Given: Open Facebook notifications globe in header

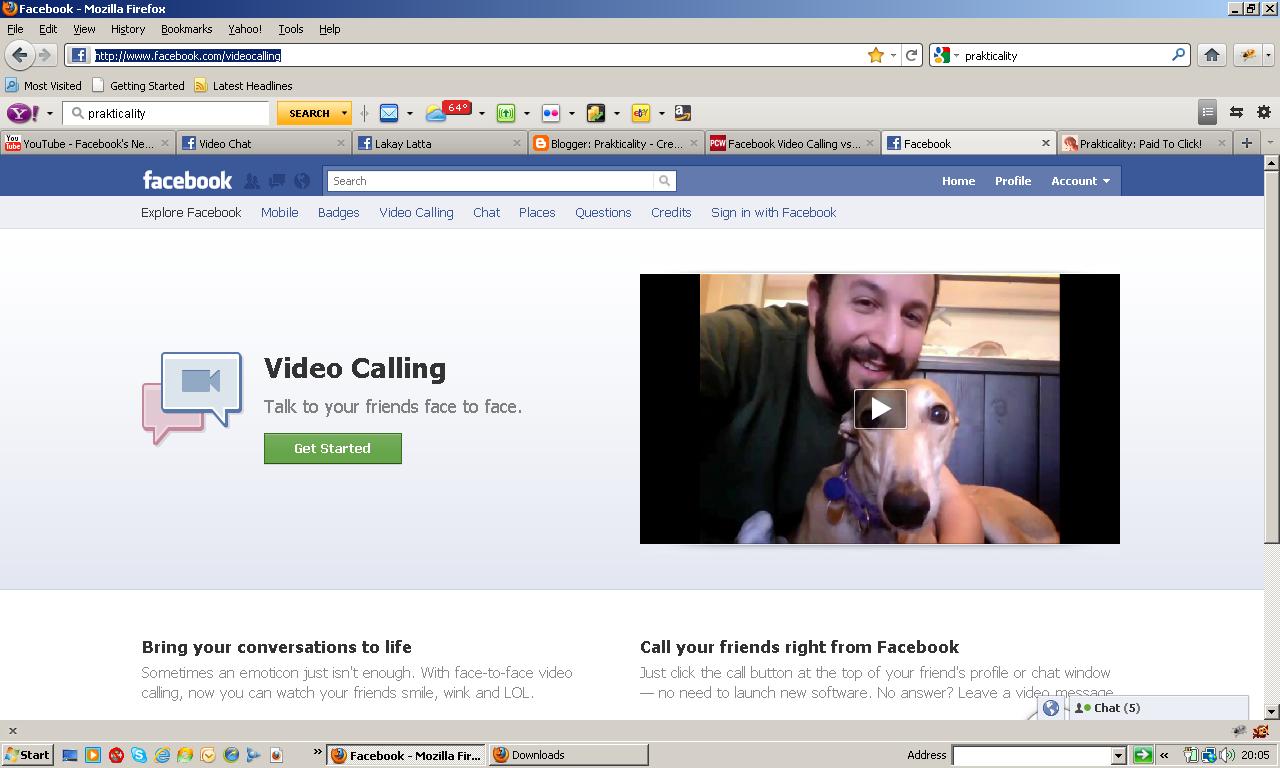Looking at the screenshot, I should (302, 181).
